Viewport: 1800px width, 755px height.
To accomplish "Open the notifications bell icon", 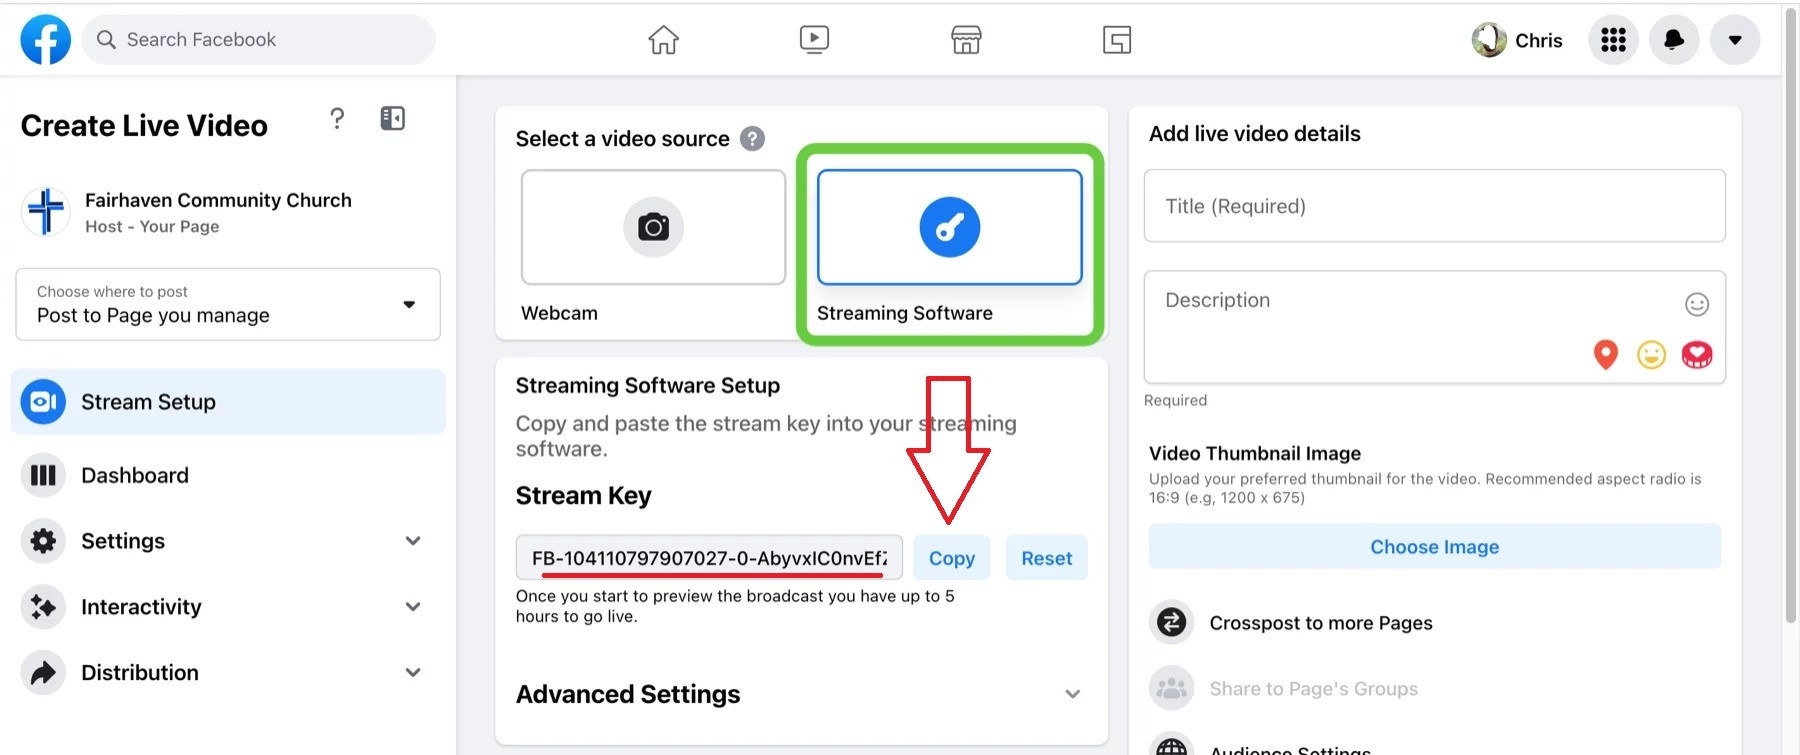I will coord(1673,40).
